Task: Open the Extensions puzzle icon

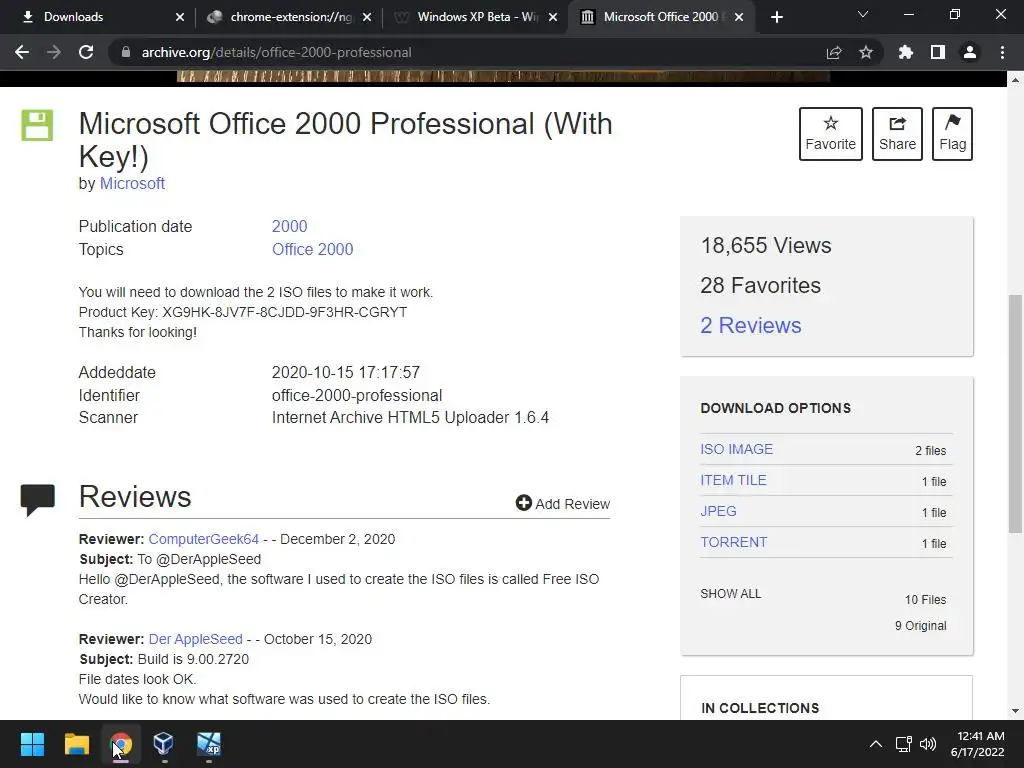Action: 906,52
